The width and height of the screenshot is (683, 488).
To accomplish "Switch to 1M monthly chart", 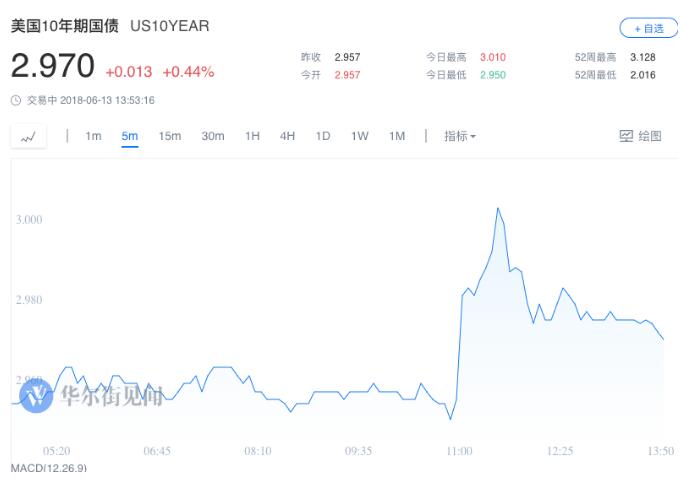I will (x=397, y=136).
